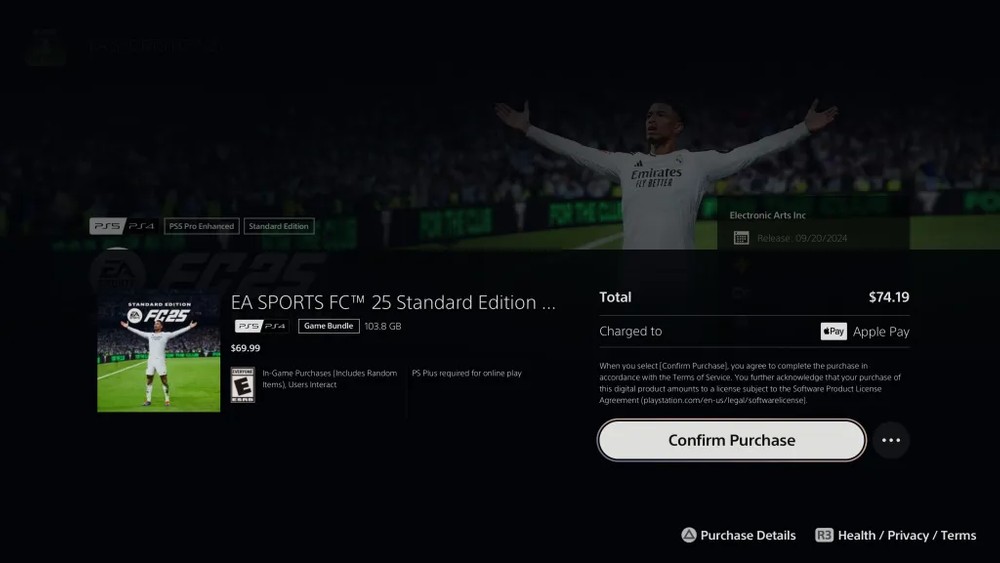Viewport: 1000px width, 563px height.
Task: Select the Standard Edition tag
Action: pyautogui.click(x=279, y=226)
